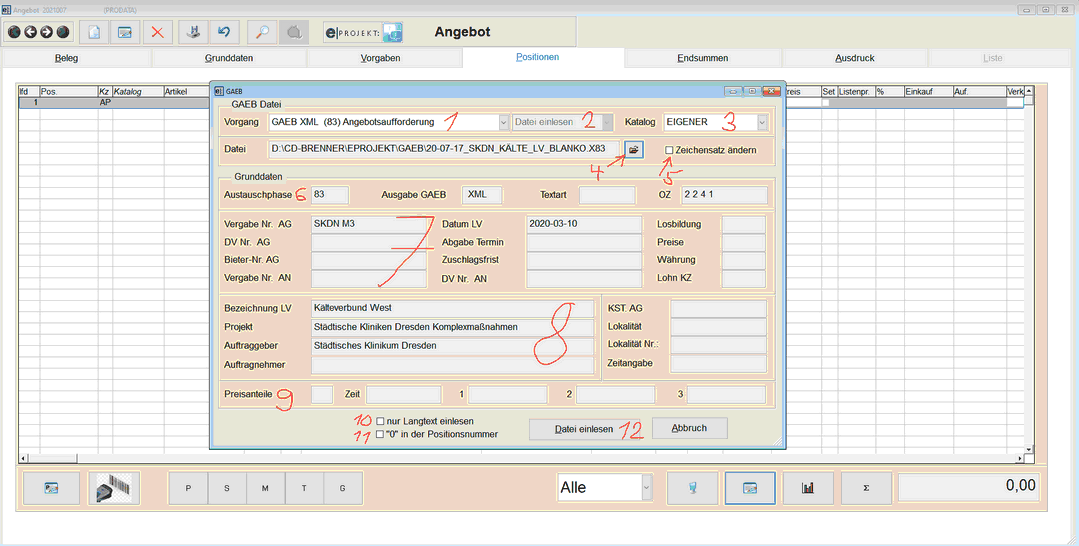Open the Grunddaten tab
Image resolution: width=1079 pixels, height=546 pixels.
pos(228,58)
